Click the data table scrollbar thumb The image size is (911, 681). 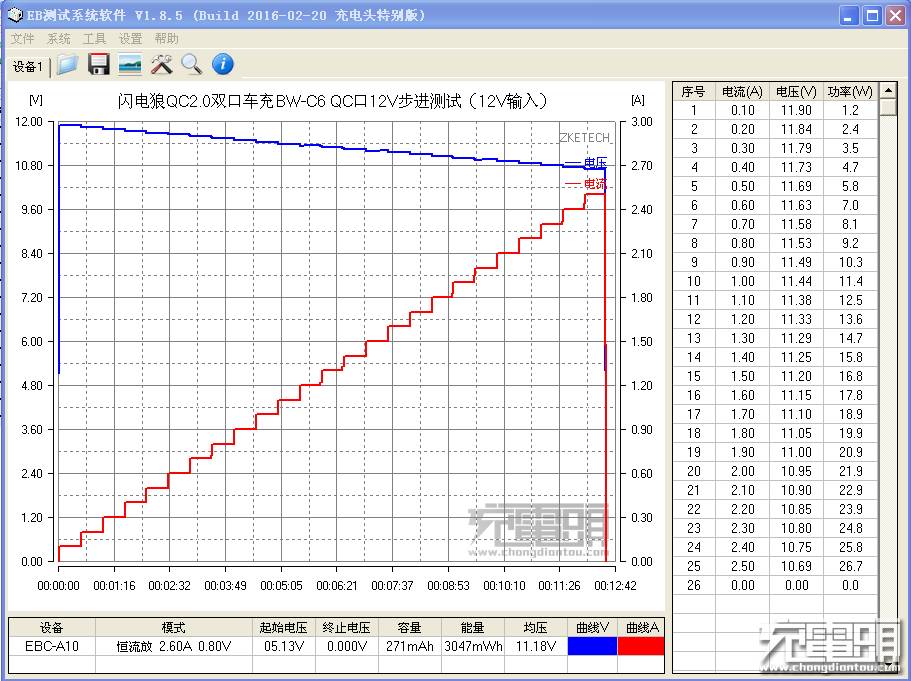click(x=888, y=107)
